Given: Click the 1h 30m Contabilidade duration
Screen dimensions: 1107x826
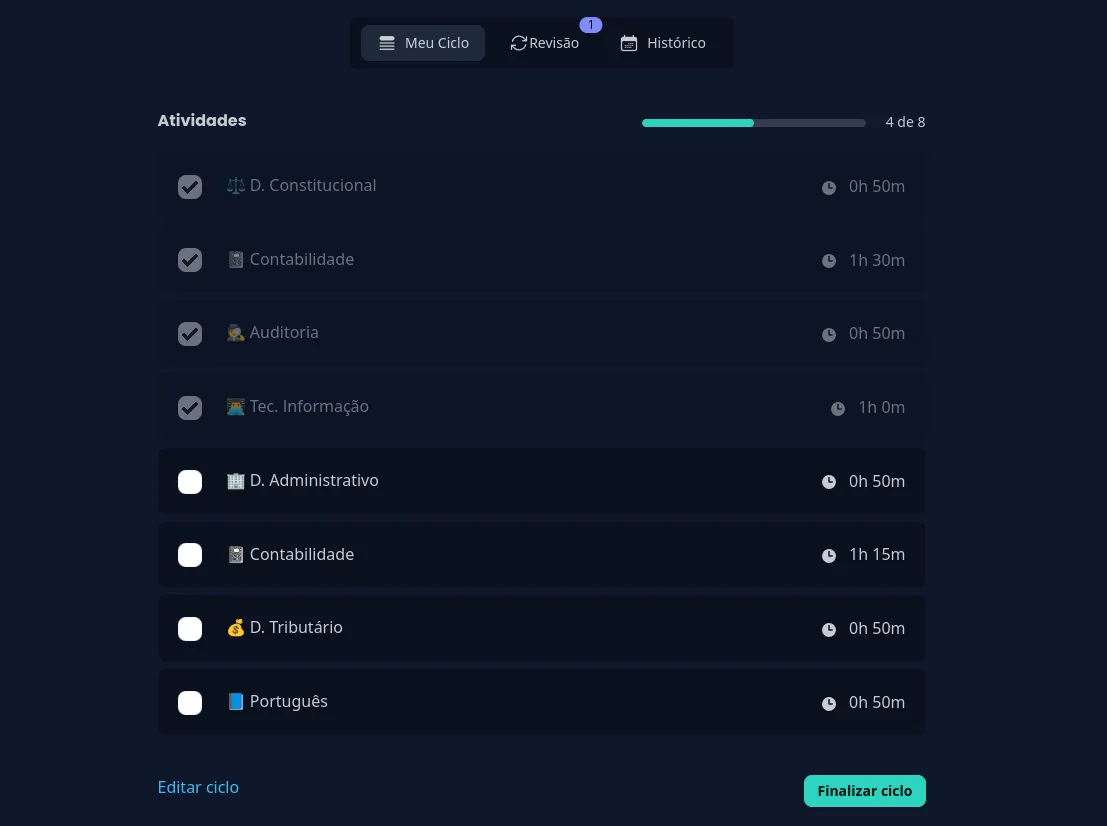Looking at the screenshot, I should (876, 260).
